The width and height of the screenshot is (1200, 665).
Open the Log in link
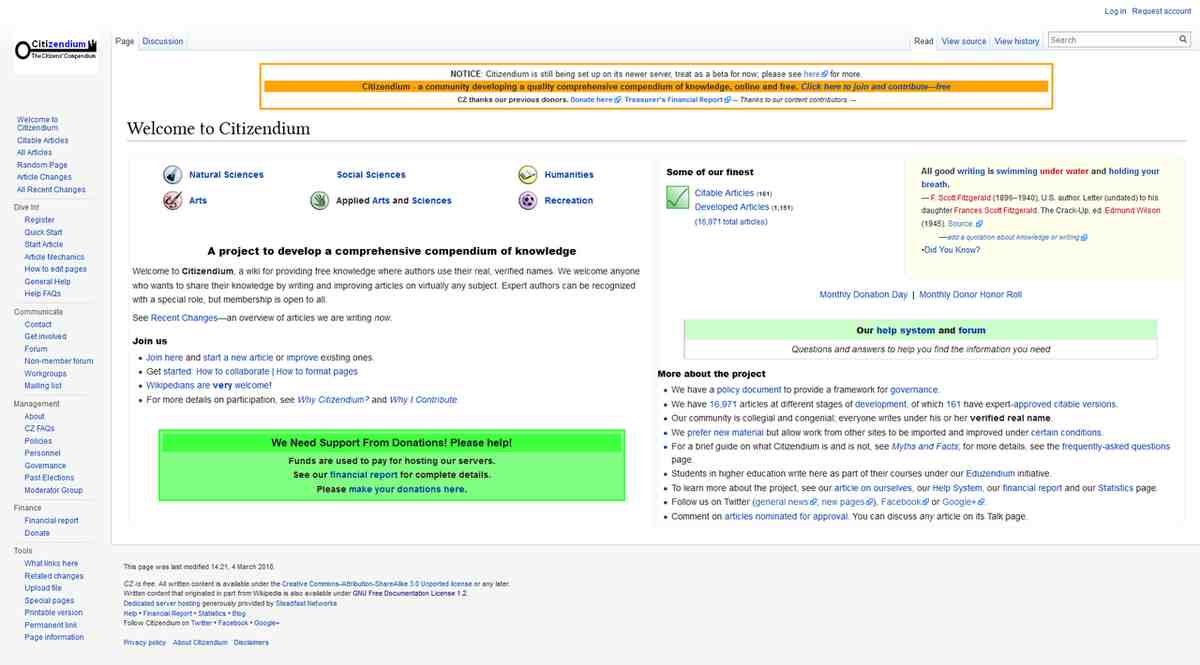1115,11
